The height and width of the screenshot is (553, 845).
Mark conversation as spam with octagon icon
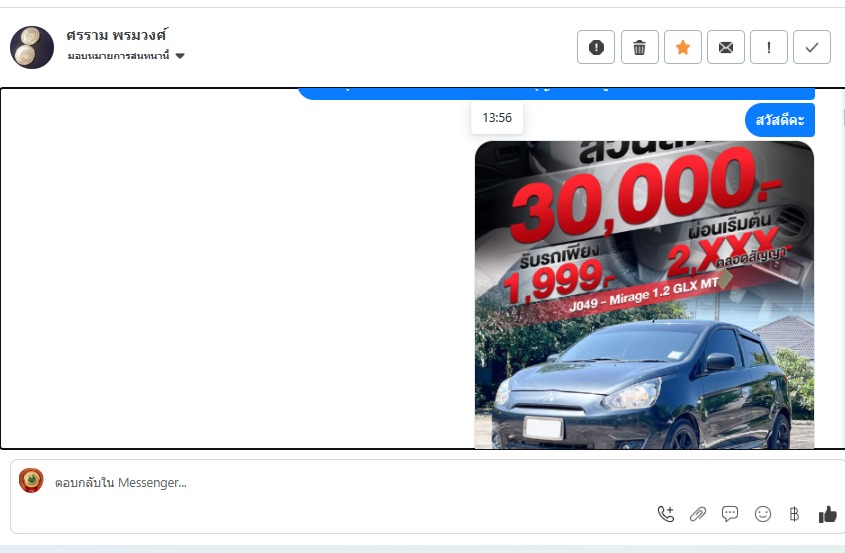point(595,47)
